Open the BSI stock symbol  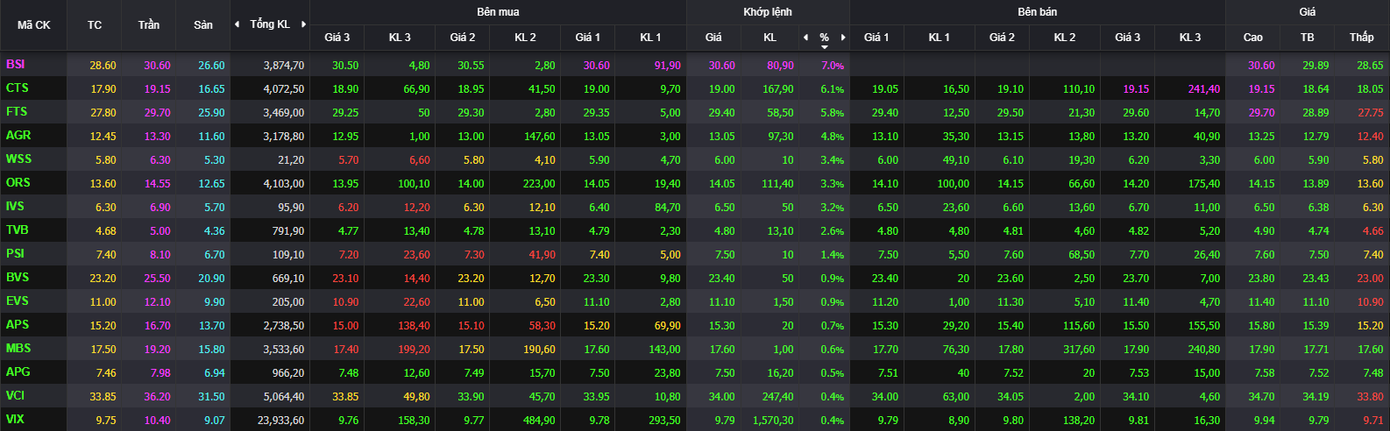pyautogui.click(x=16, y=64)
